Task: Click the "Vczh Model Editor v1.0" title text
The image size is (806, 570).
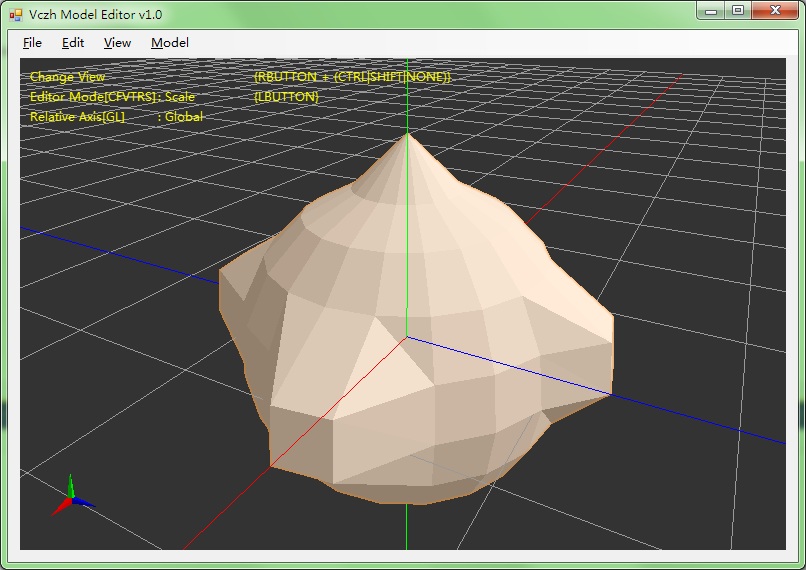Action: [96, 14]
